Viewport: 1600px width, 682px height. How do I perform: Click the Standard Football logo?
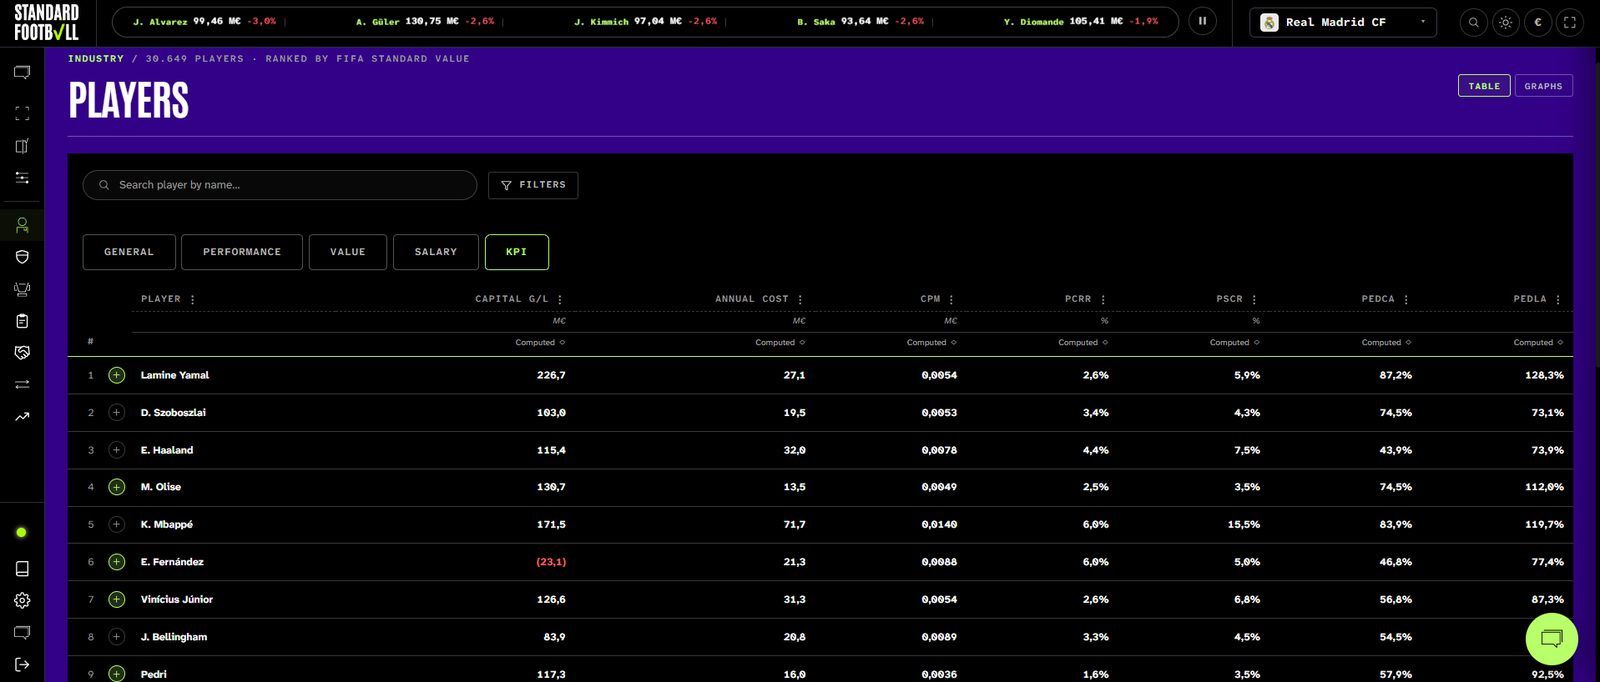(x=46, y=22)
